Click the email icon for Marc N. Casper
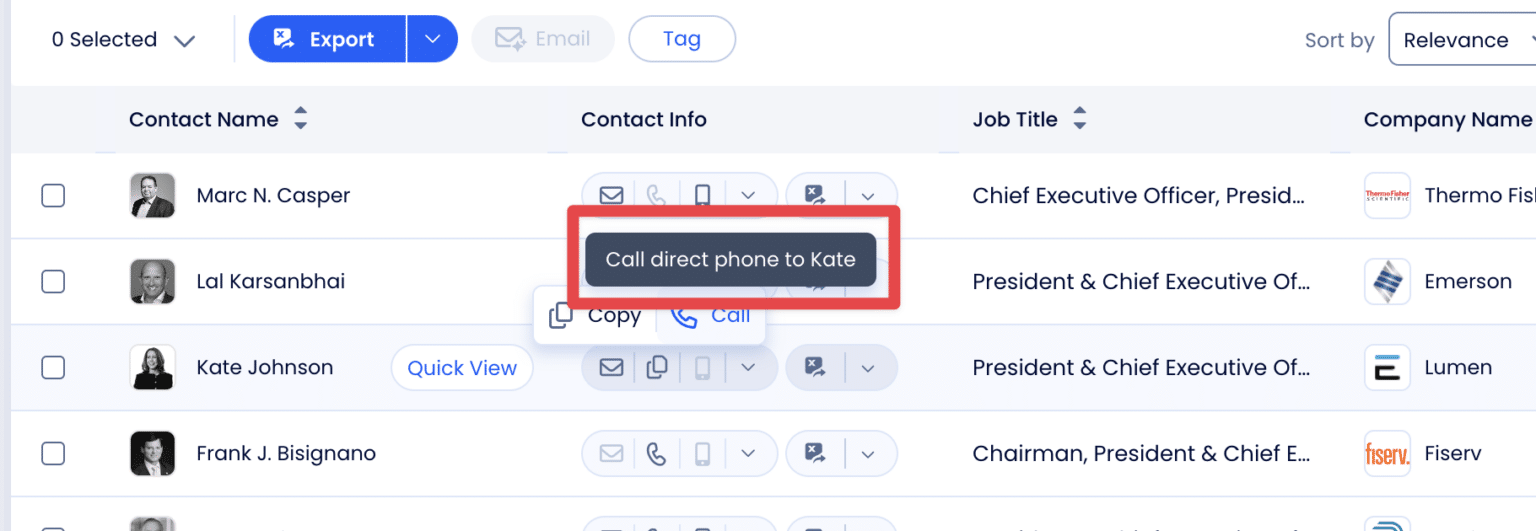Screen dimensions: 1536x531 pyautogui.click(x=611, y=195)
